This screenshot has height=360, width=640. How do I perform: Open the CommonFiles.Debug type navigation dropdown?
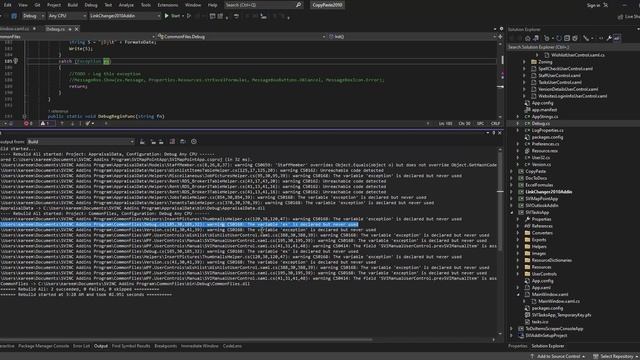[x=242, y=36]
